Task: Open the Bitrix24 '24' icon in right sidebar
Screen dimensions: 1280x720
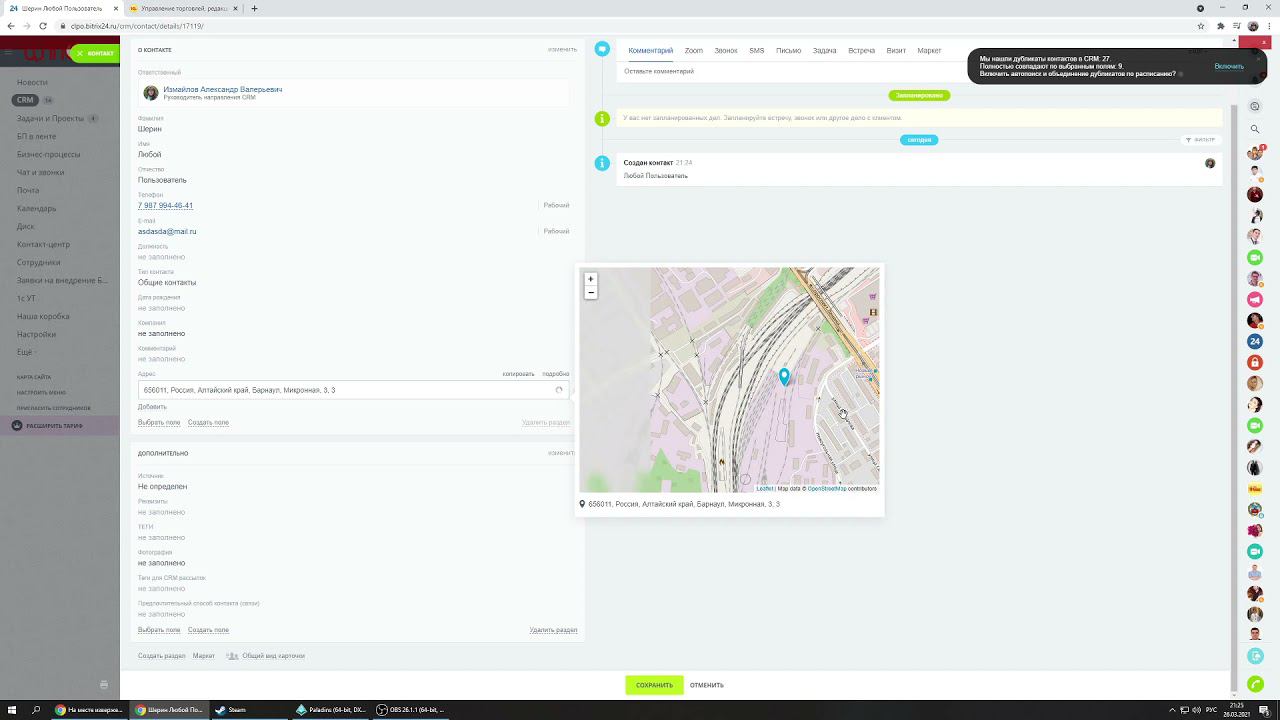Action: 1255,341
